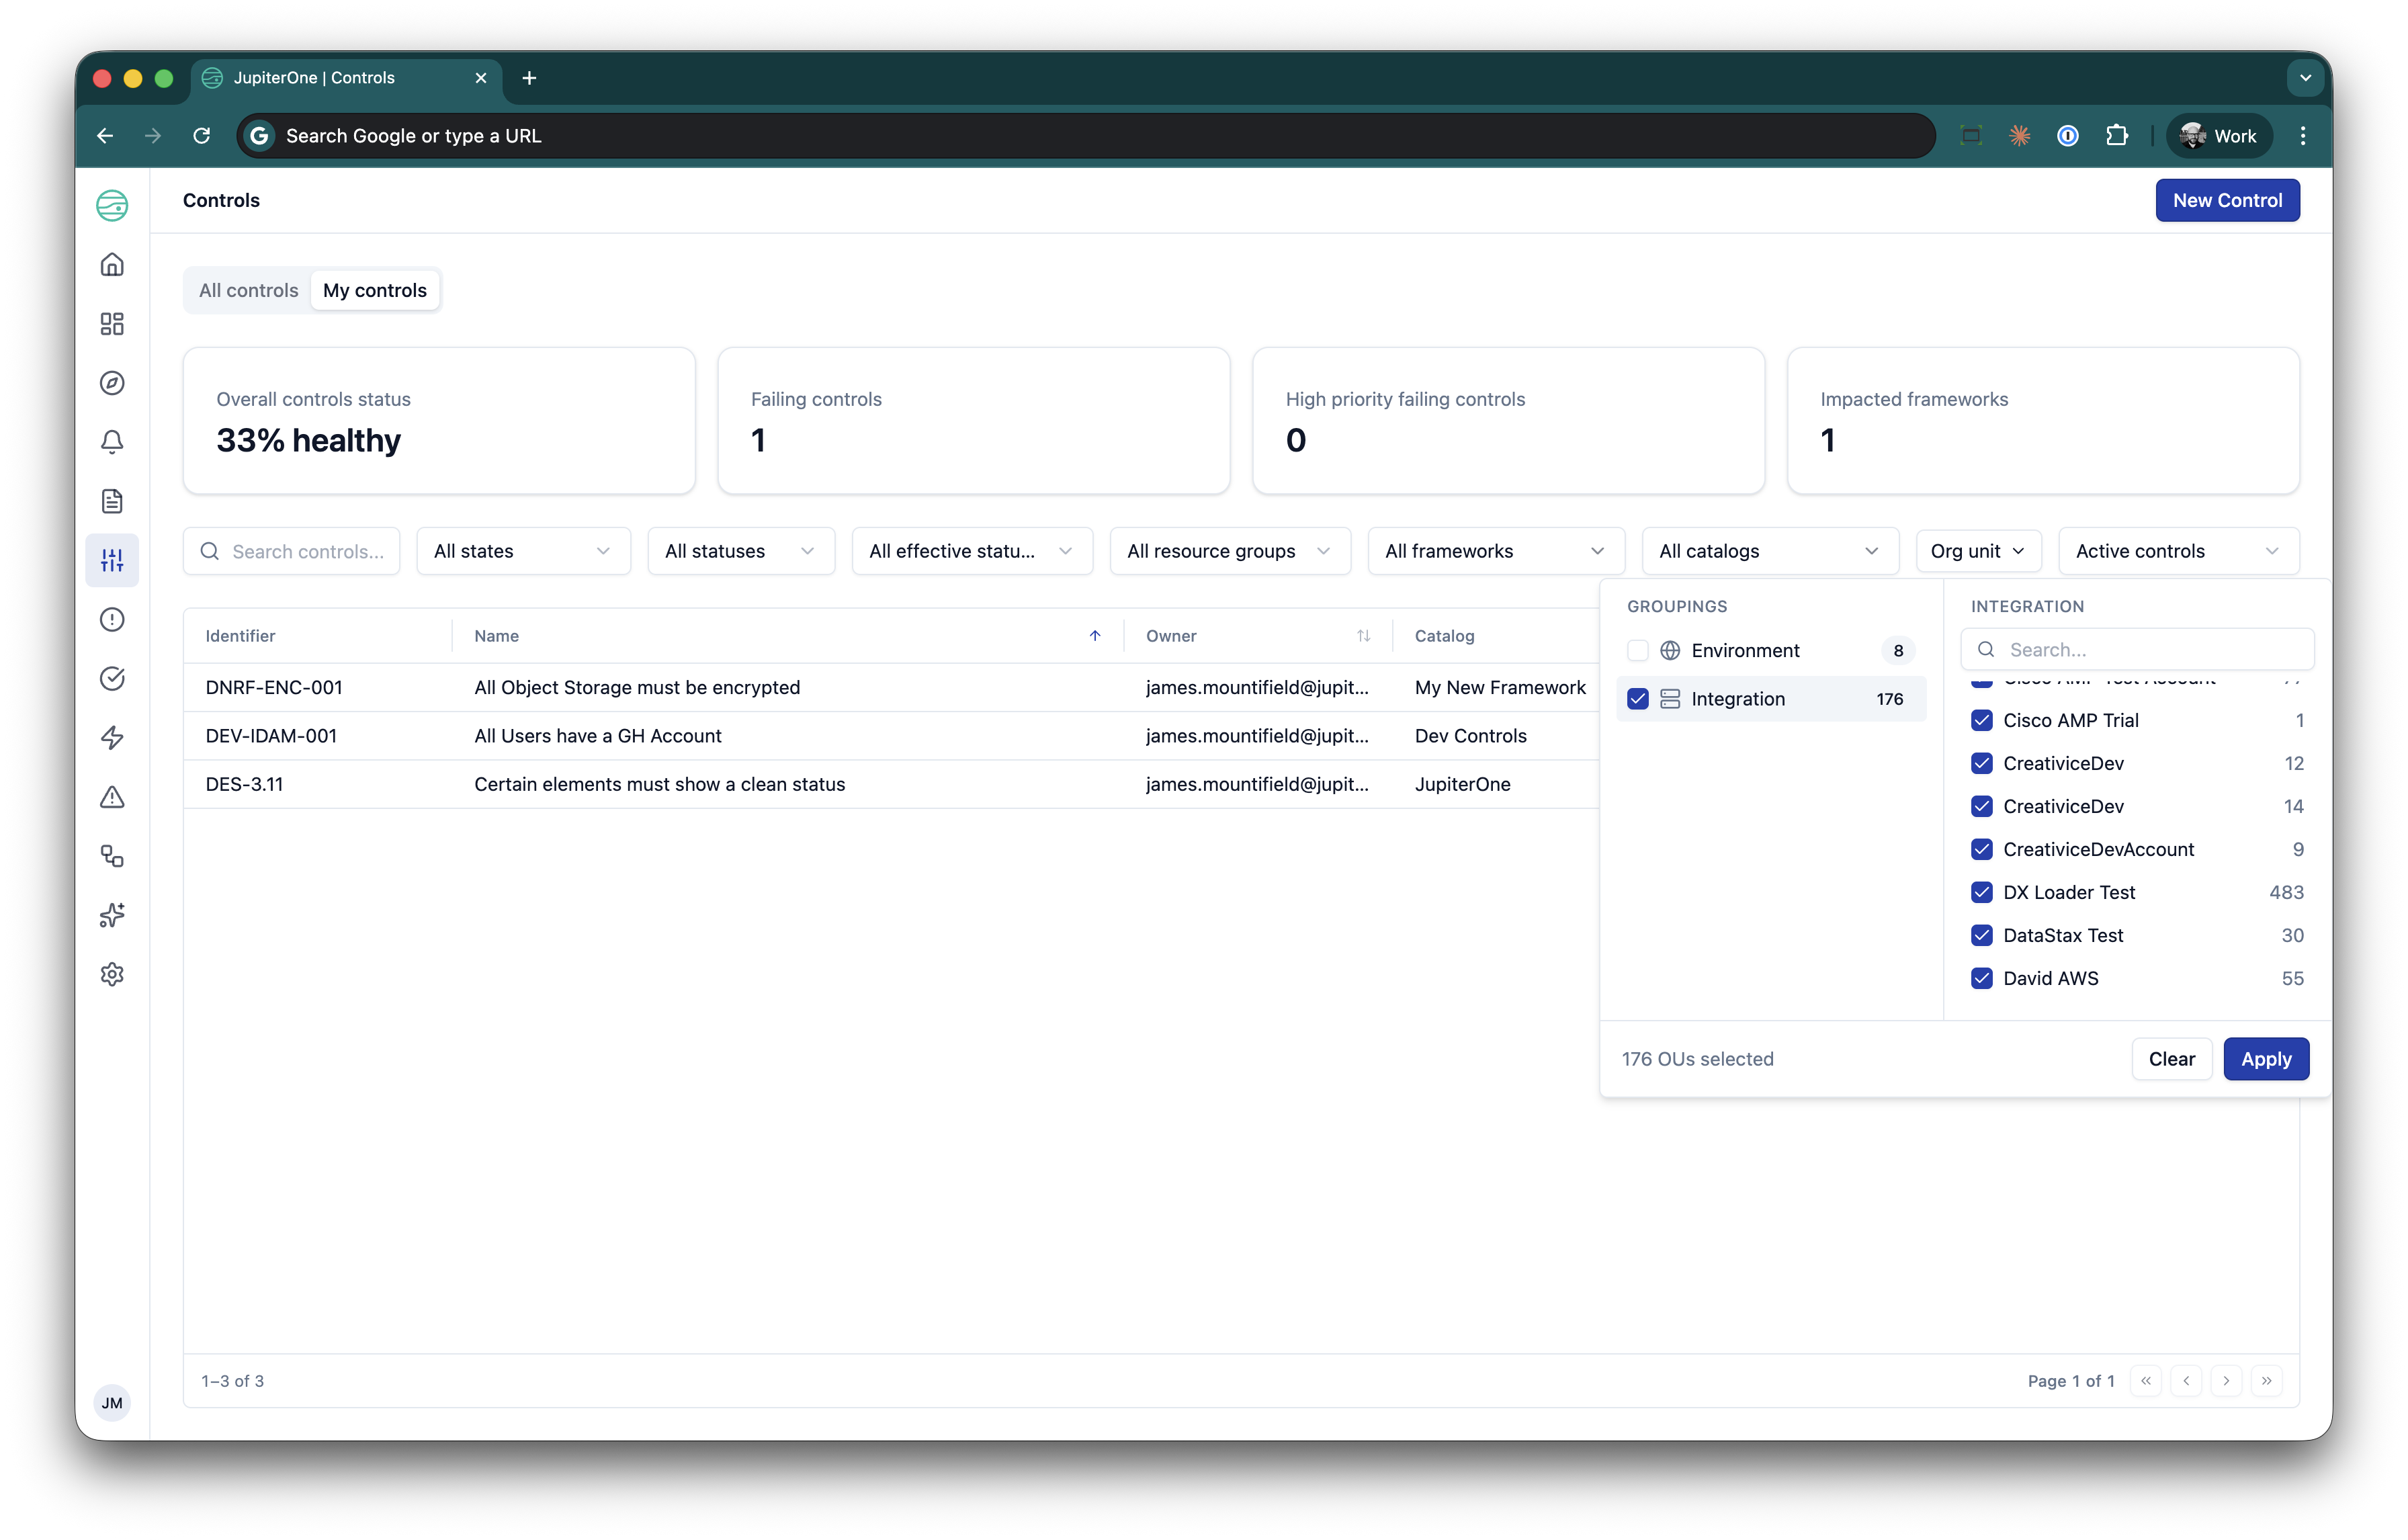Uncheck the Cisco AMP Trial integration
The image size is (2408, 1540).
pyautogui.click(x=1982, y=719)
